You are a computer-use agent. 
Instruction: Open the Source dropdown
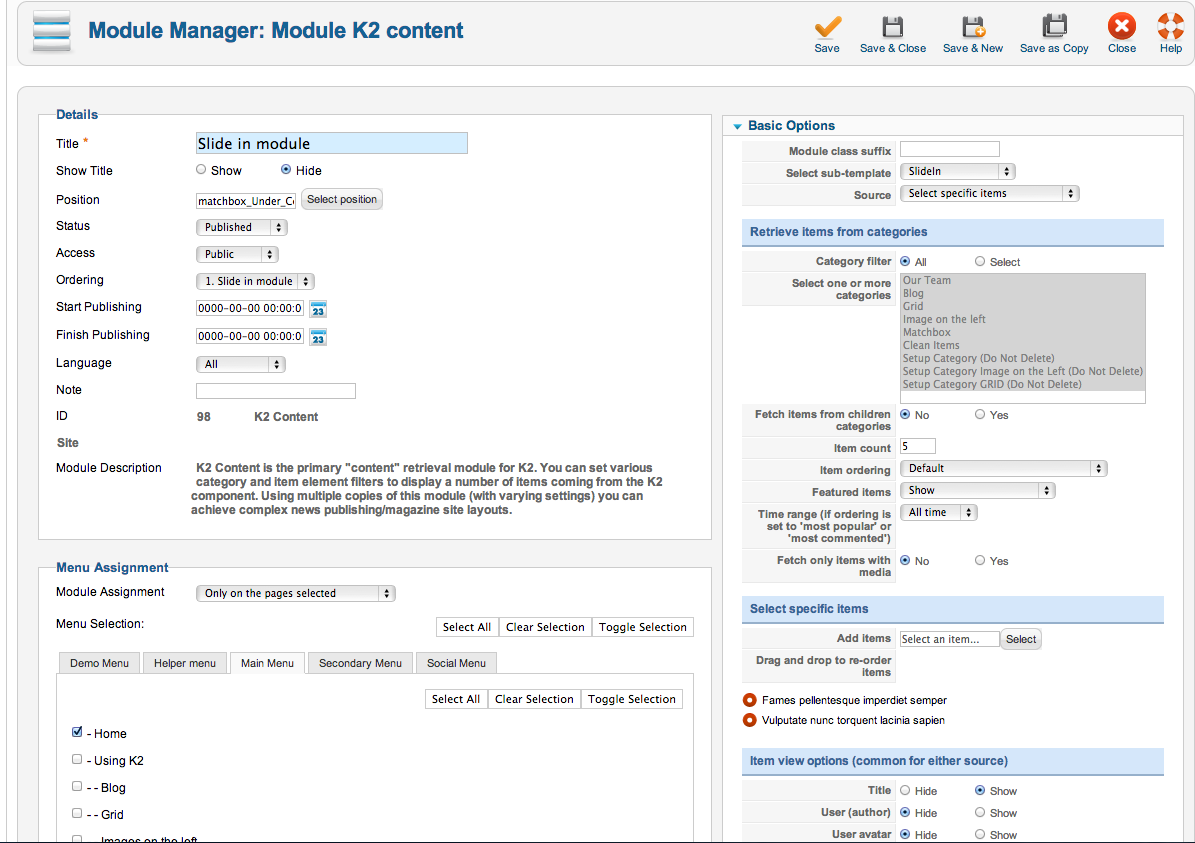(x=990, y=194)
